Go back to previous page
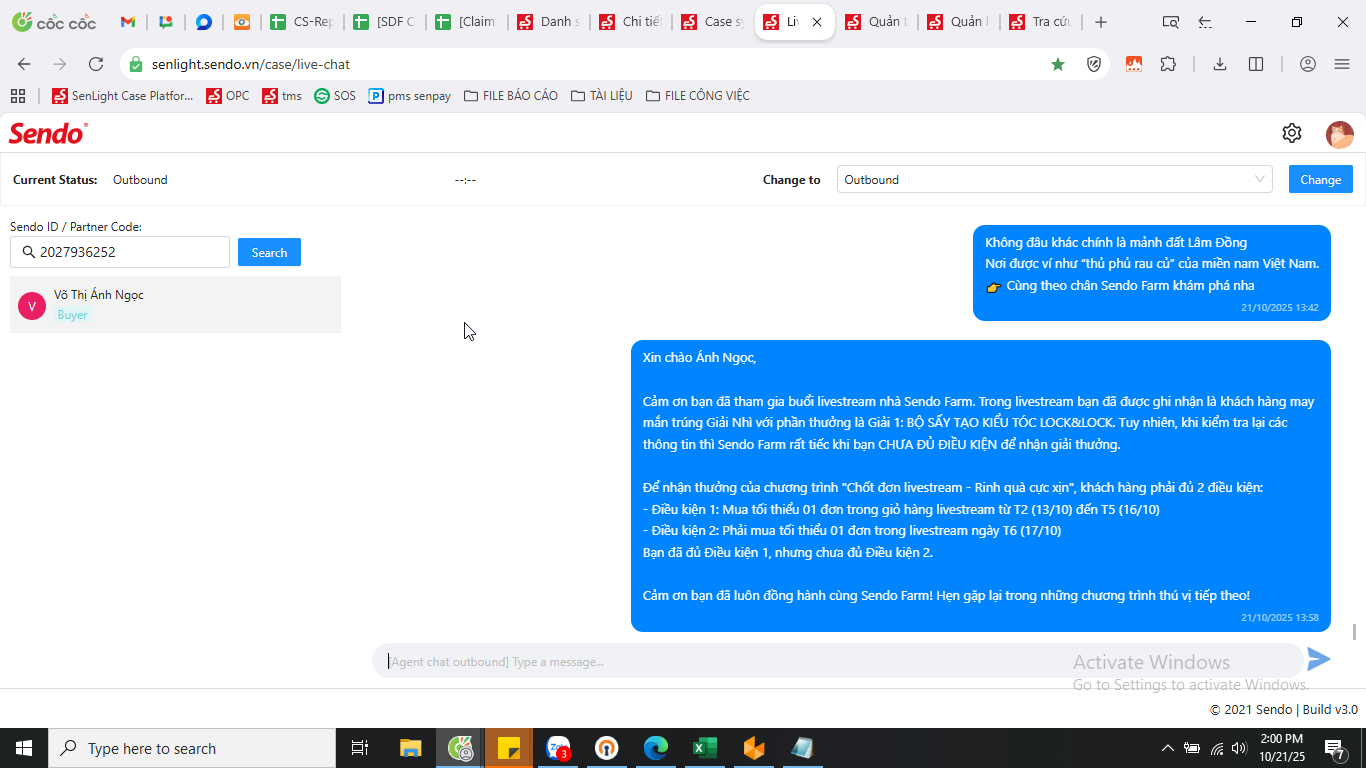 (24, 64)
